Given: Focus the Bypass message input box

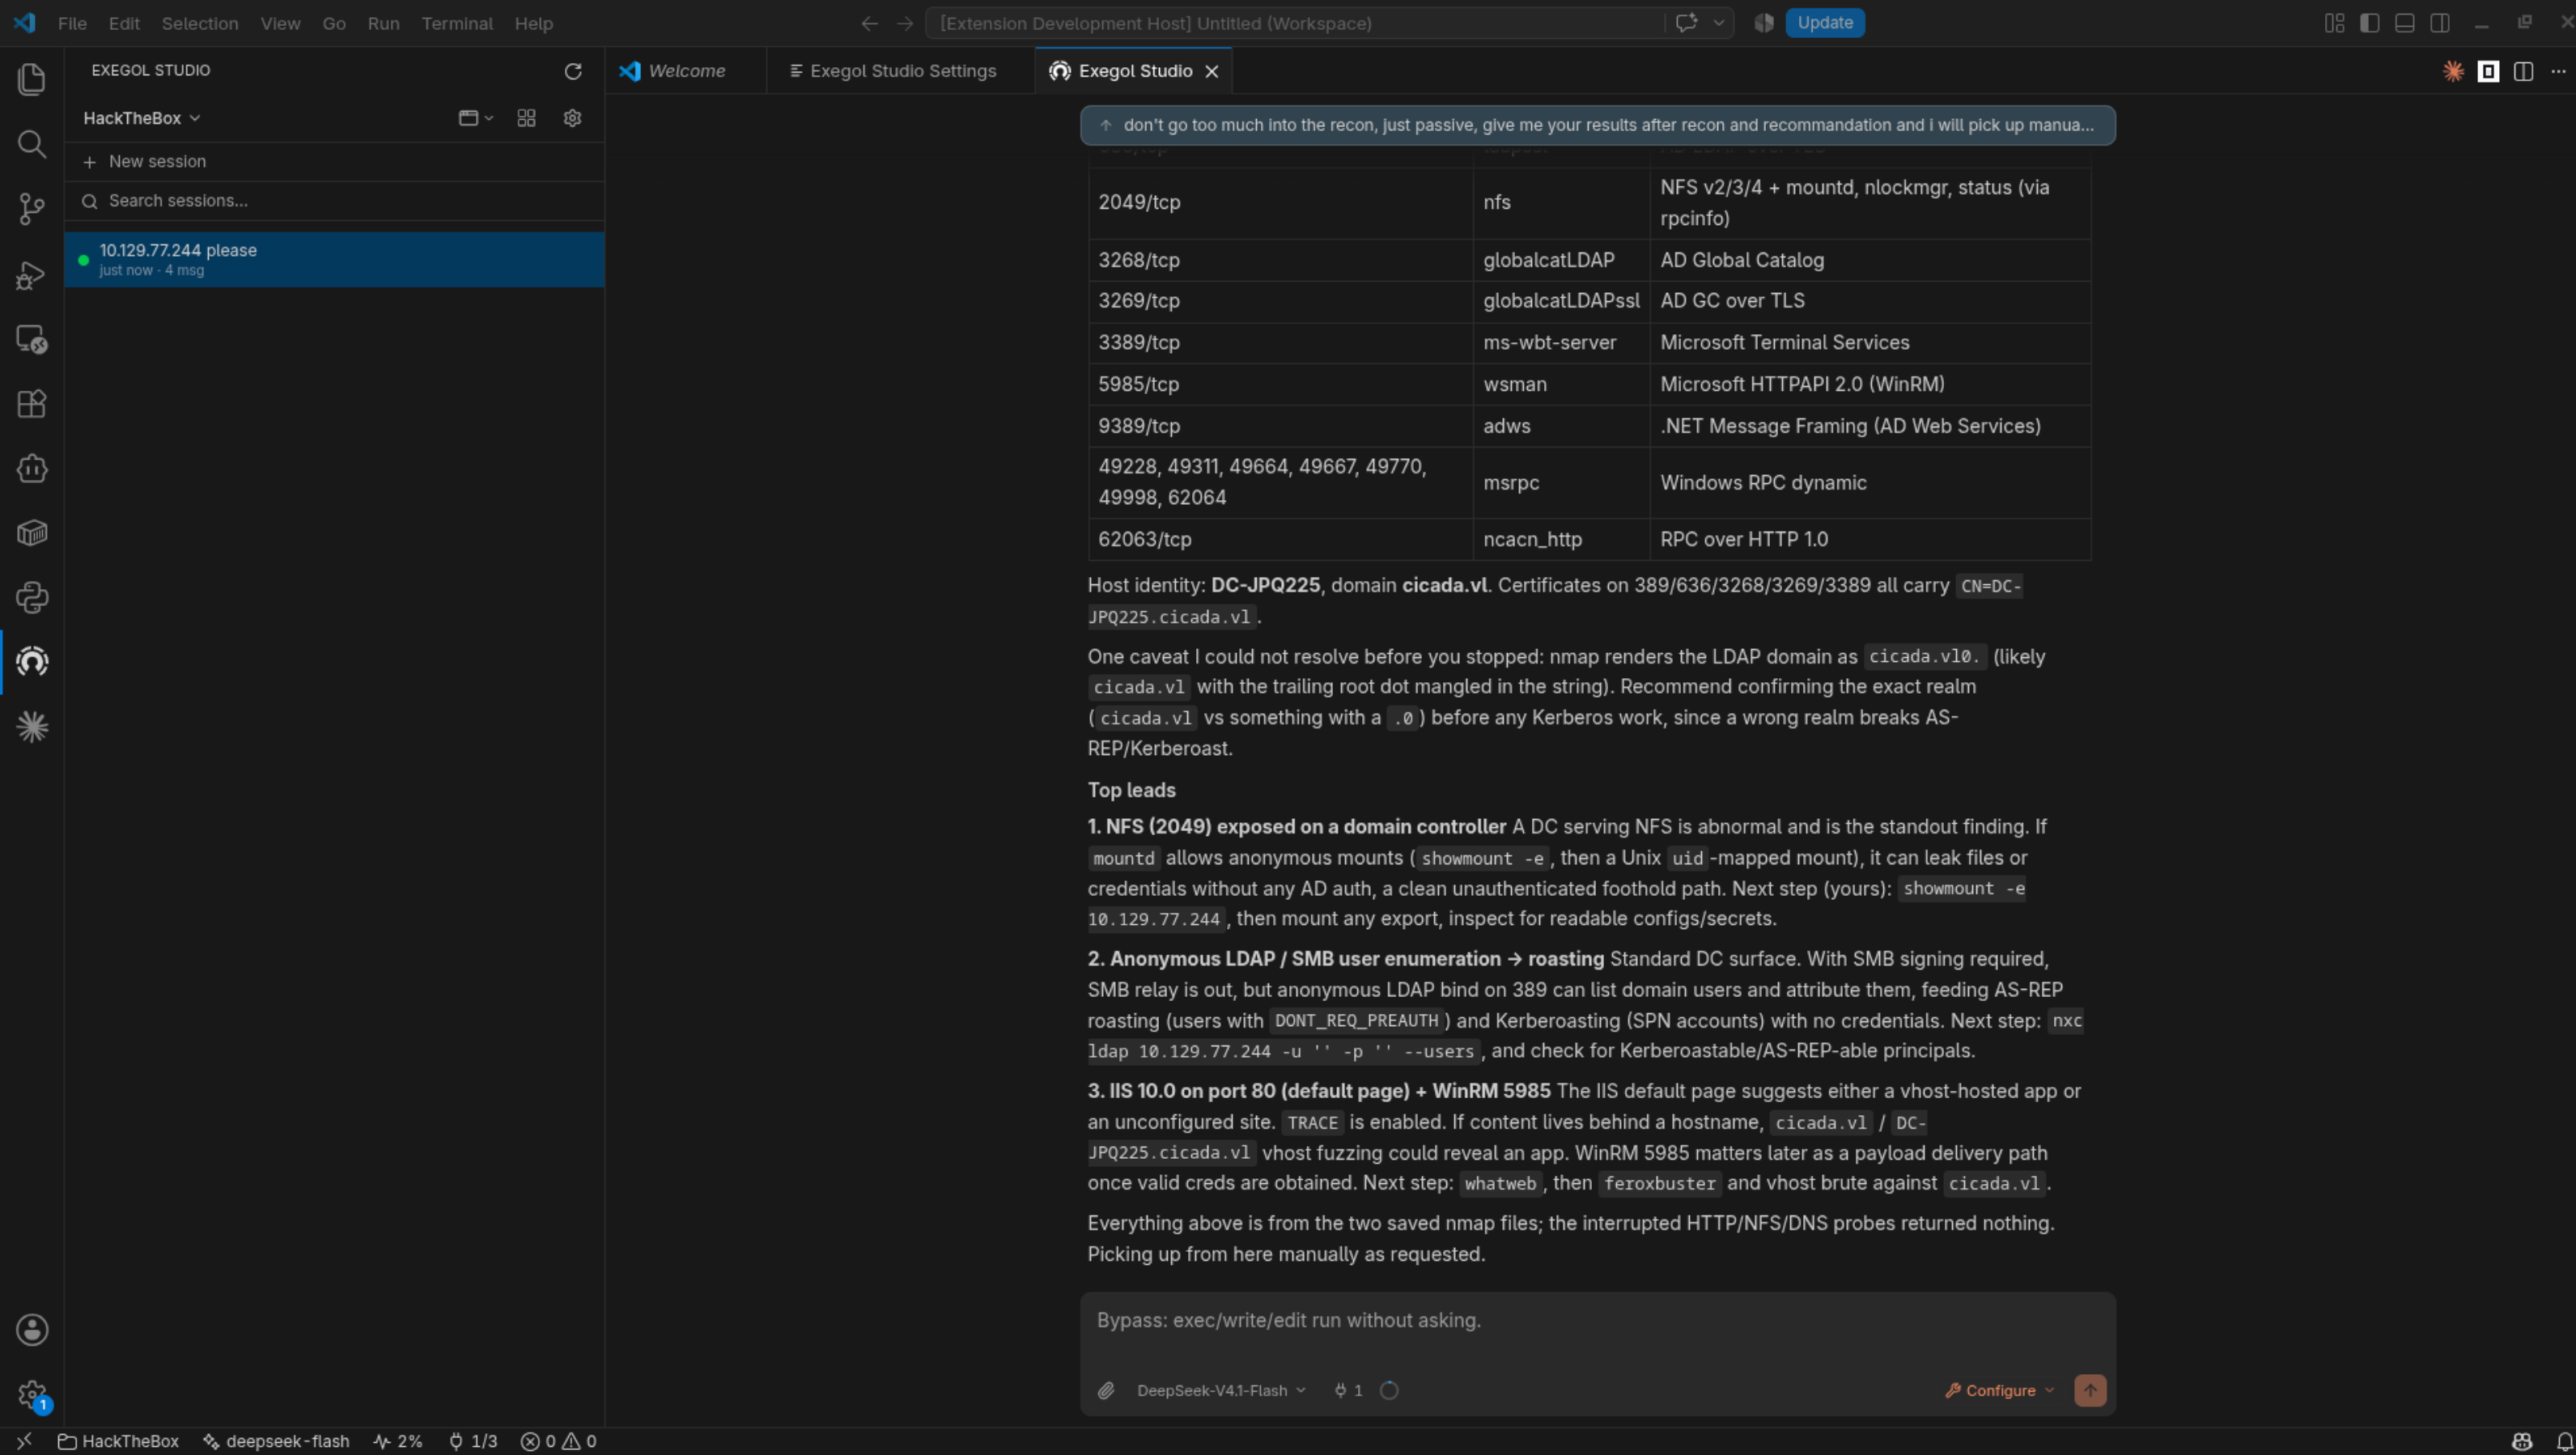Looking at the screenshot, I should point(1597,1320).
